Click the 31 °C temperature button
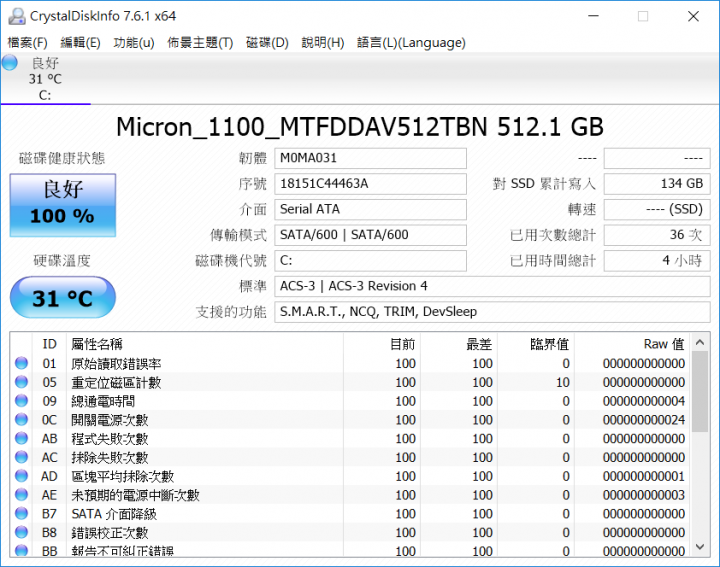 (x=62, y=298)
